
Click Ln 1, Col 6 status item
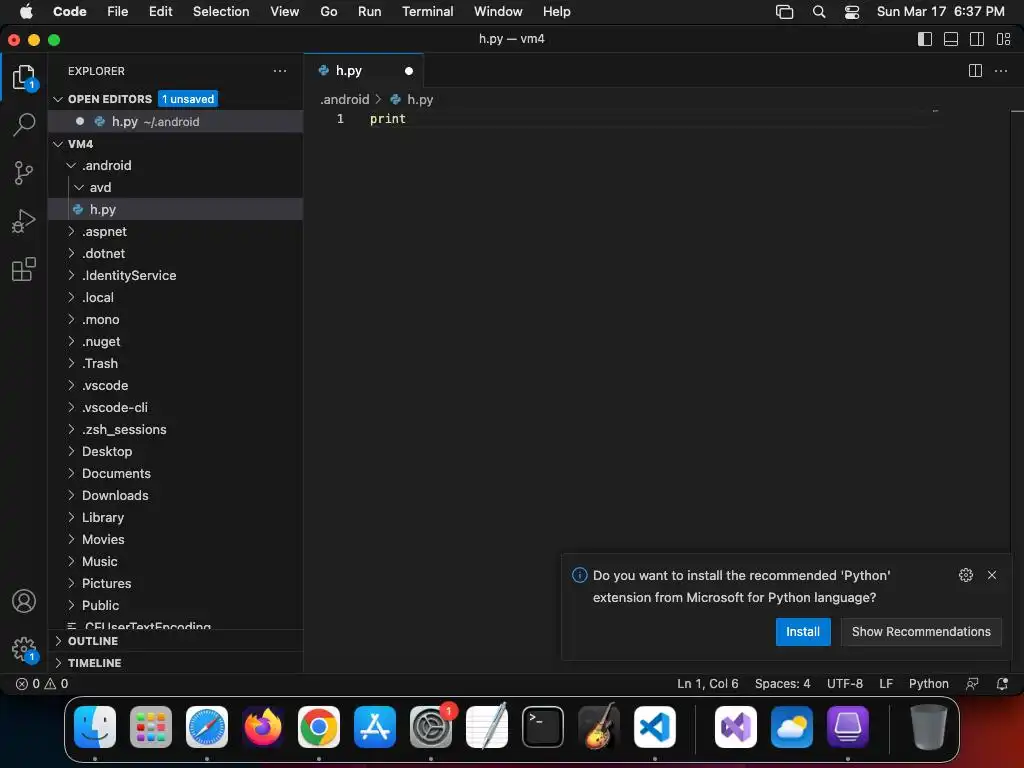[x=707, y=684]
